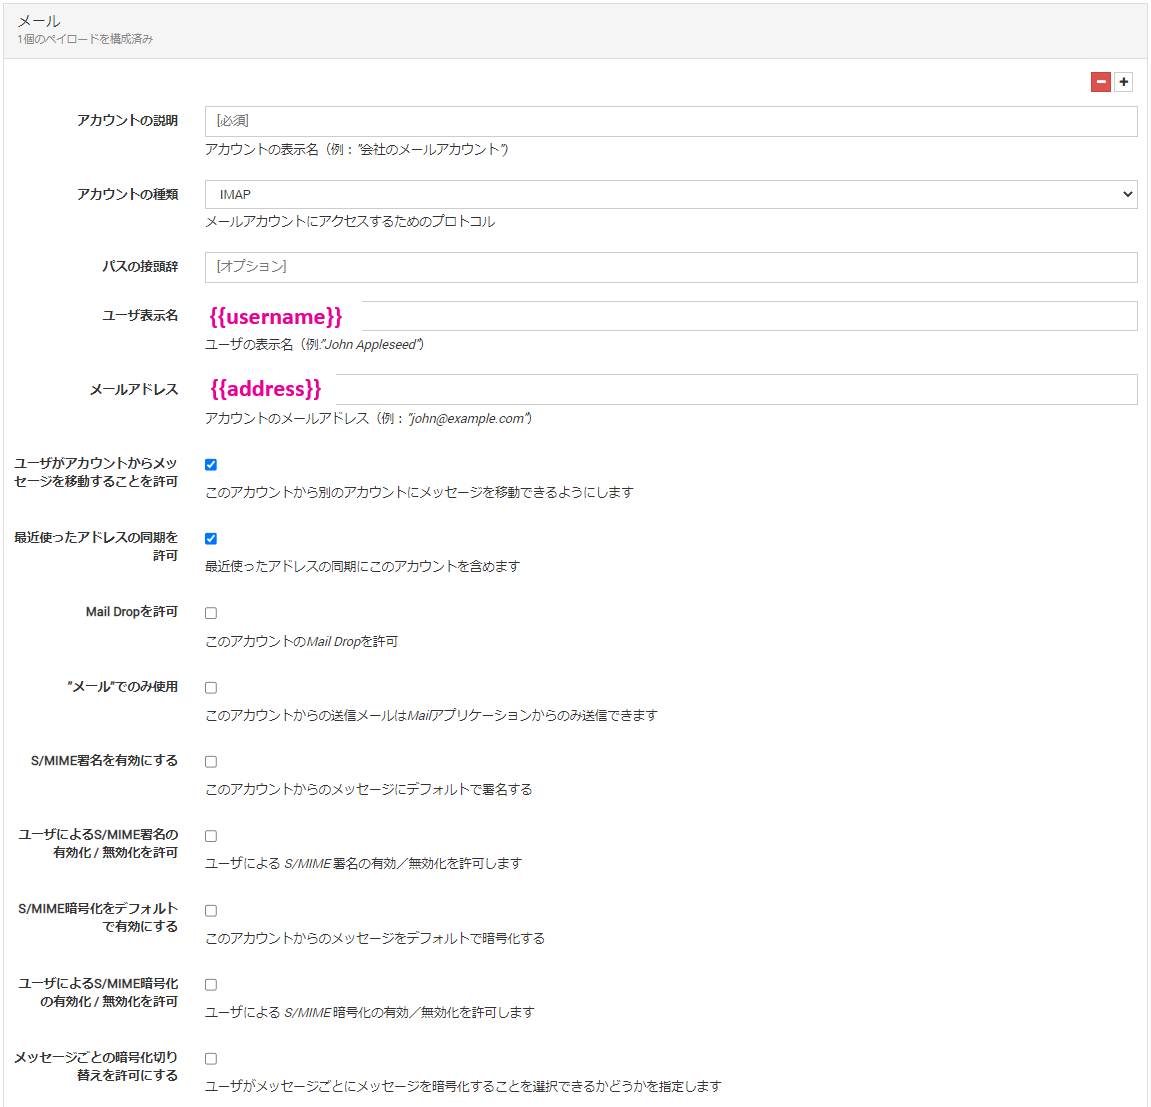Open the アカウントの種類 IMAP dropdown

(670, 194)
